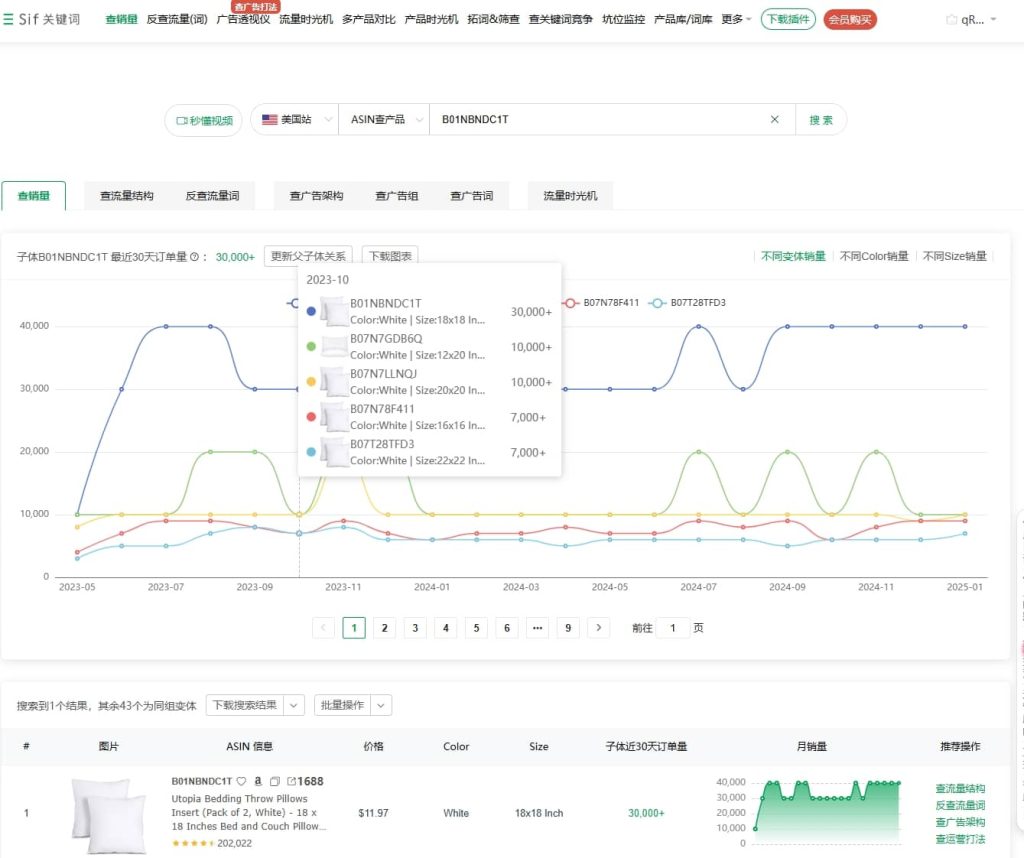
Task: Clear the ASIN search field with the X icon
Action: point(774,119)
